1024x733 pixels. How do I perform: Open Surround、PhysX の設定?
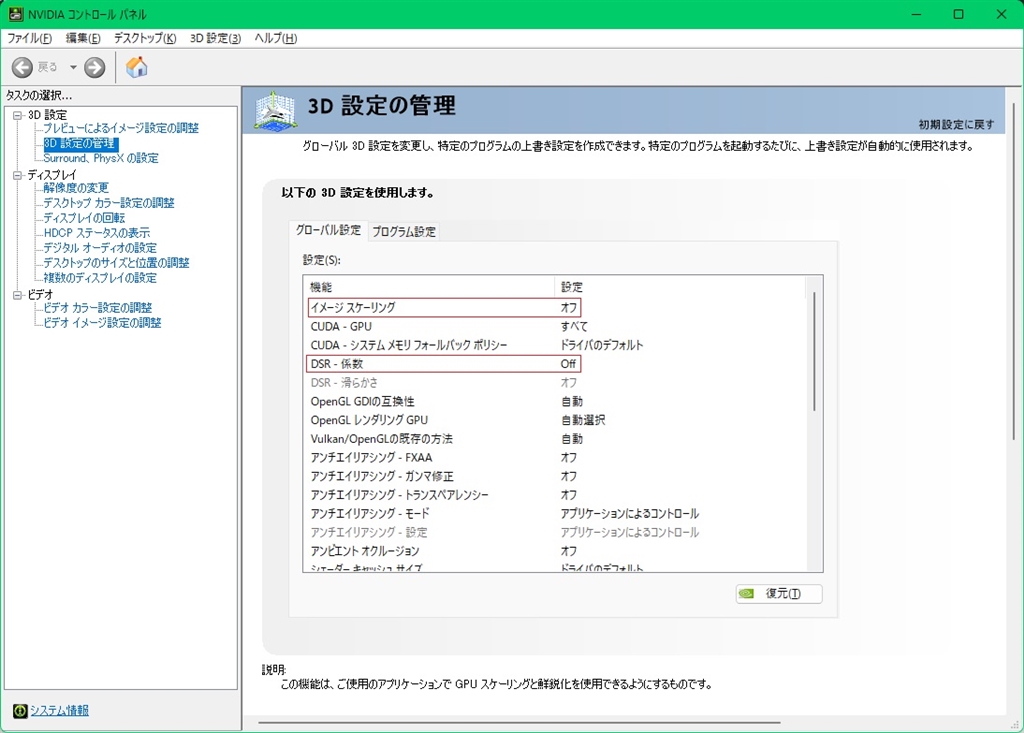click(101, 158)
